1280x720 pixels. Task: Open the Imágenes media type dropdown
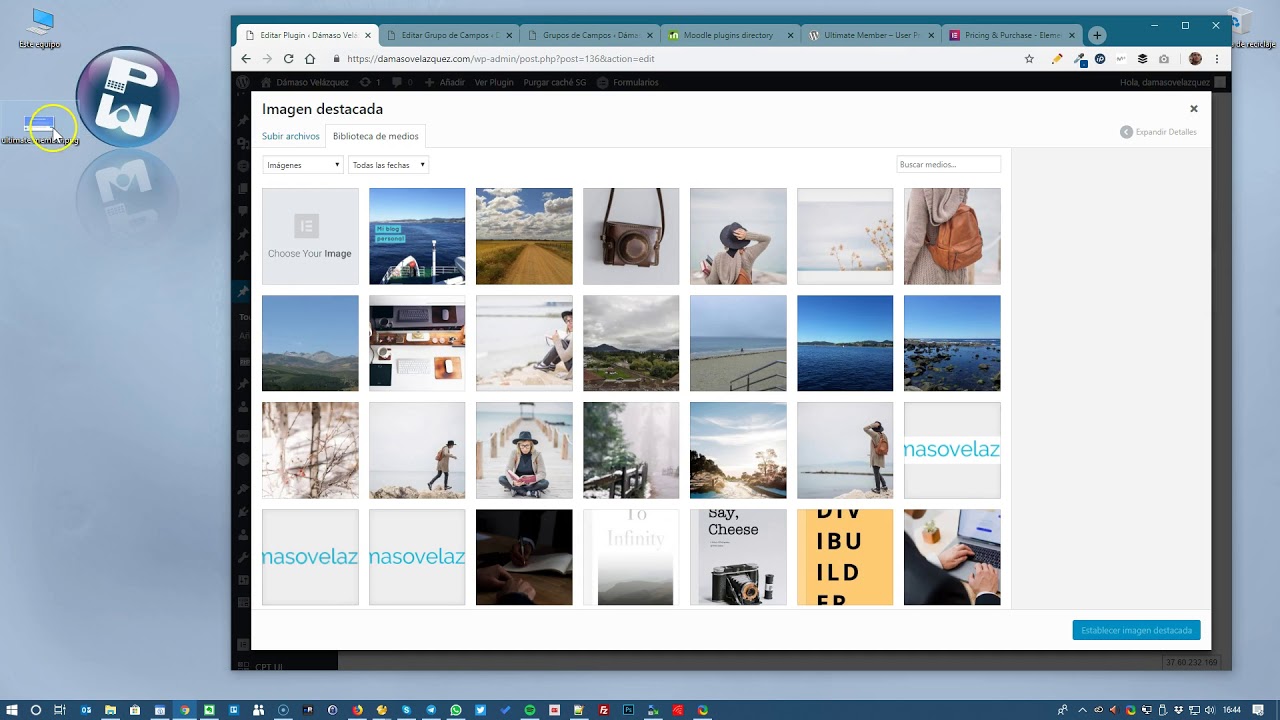coord(303,165)
